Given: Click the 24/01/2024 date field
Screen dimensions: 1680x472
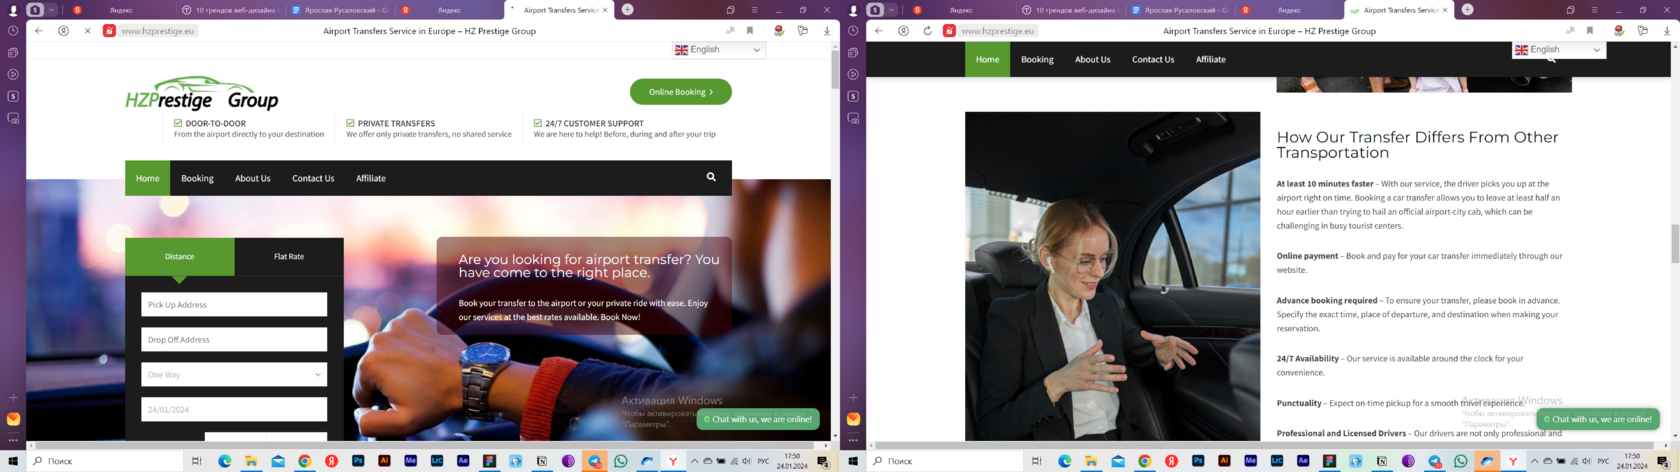Looking at the screenshot, I should click(234, 409).
